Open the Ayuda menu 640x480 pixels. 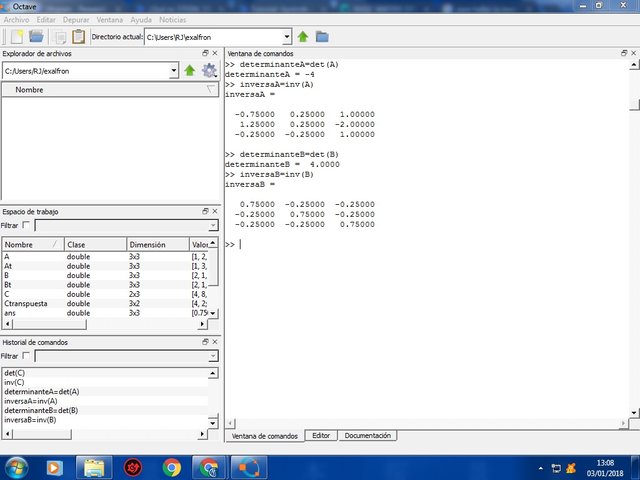141,20
